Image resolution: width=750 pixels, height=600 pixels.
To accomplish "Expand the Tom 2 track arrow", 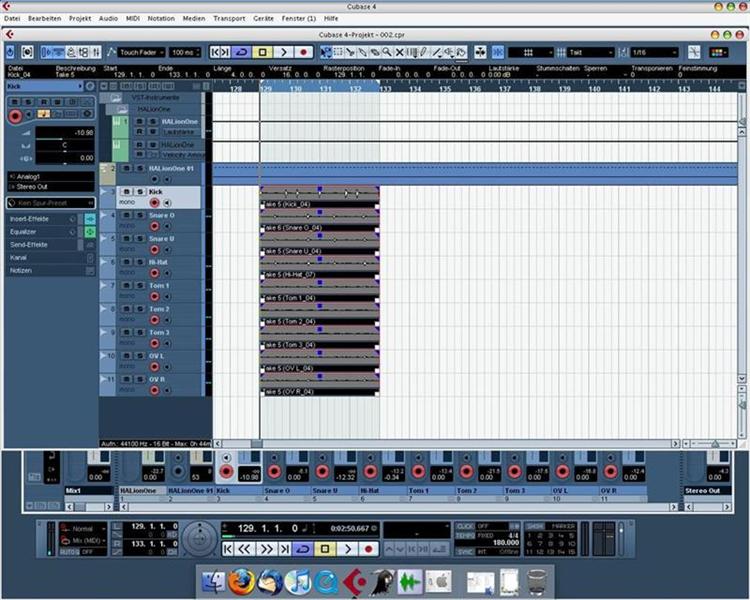I will pyautogui.click(x=104, y=309).
